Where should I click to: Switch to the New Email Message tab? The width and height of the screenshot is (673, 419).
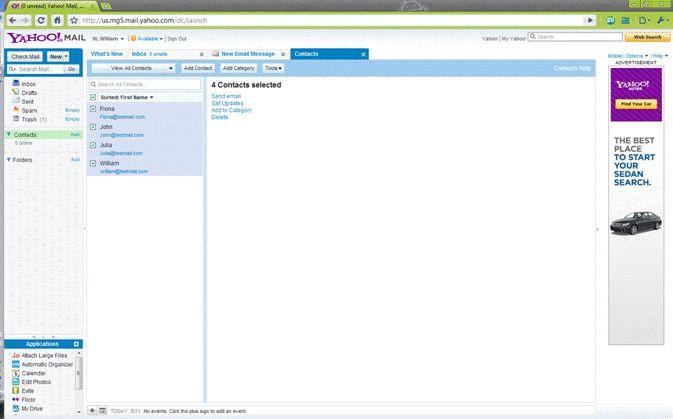[x=247, y=54]
